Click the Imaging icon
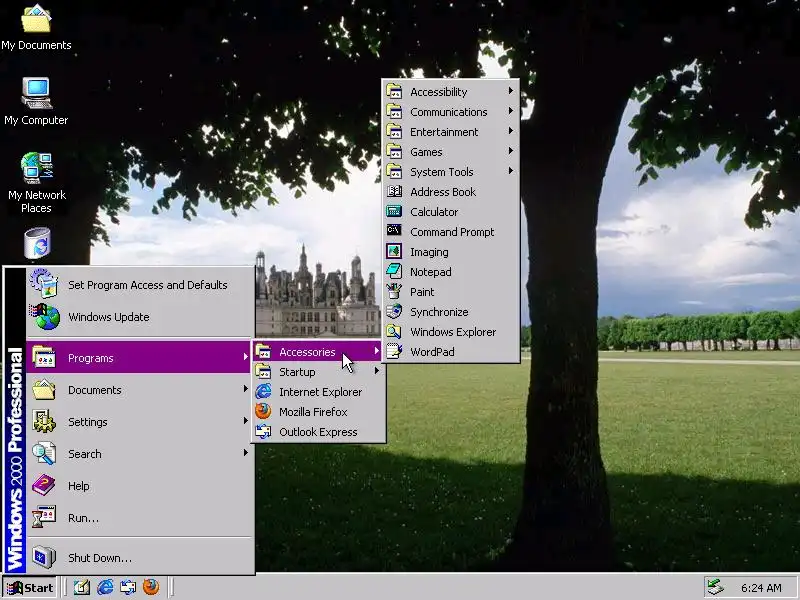 click(394, 251)
